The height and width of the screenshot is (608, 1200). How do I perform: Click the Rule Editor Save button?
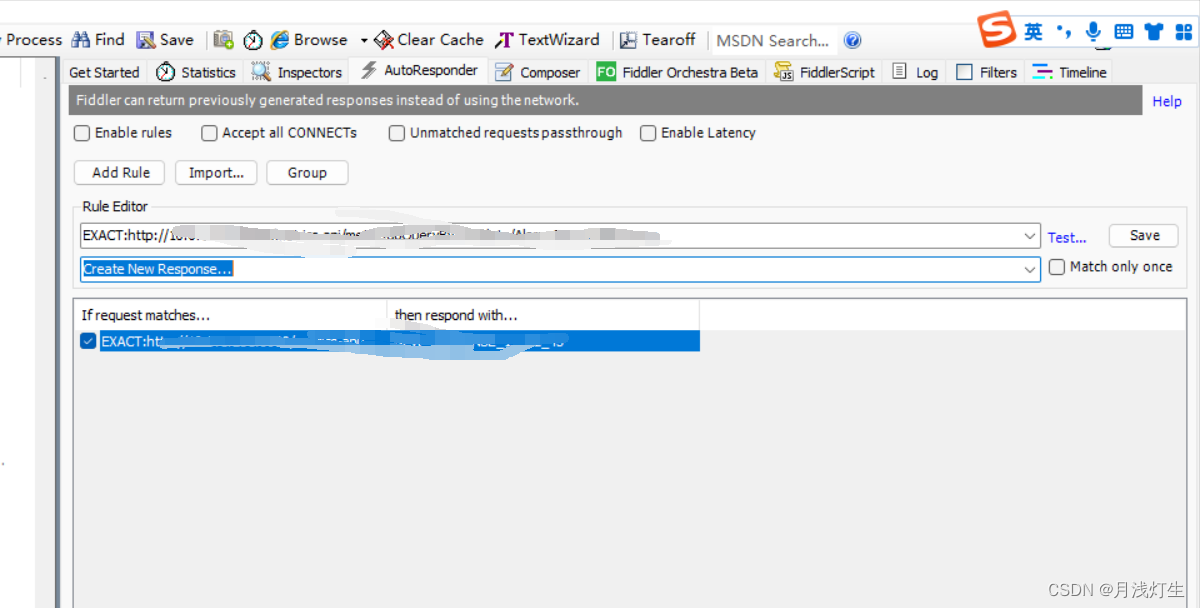pyautogui.click(x=1144, y=236)
